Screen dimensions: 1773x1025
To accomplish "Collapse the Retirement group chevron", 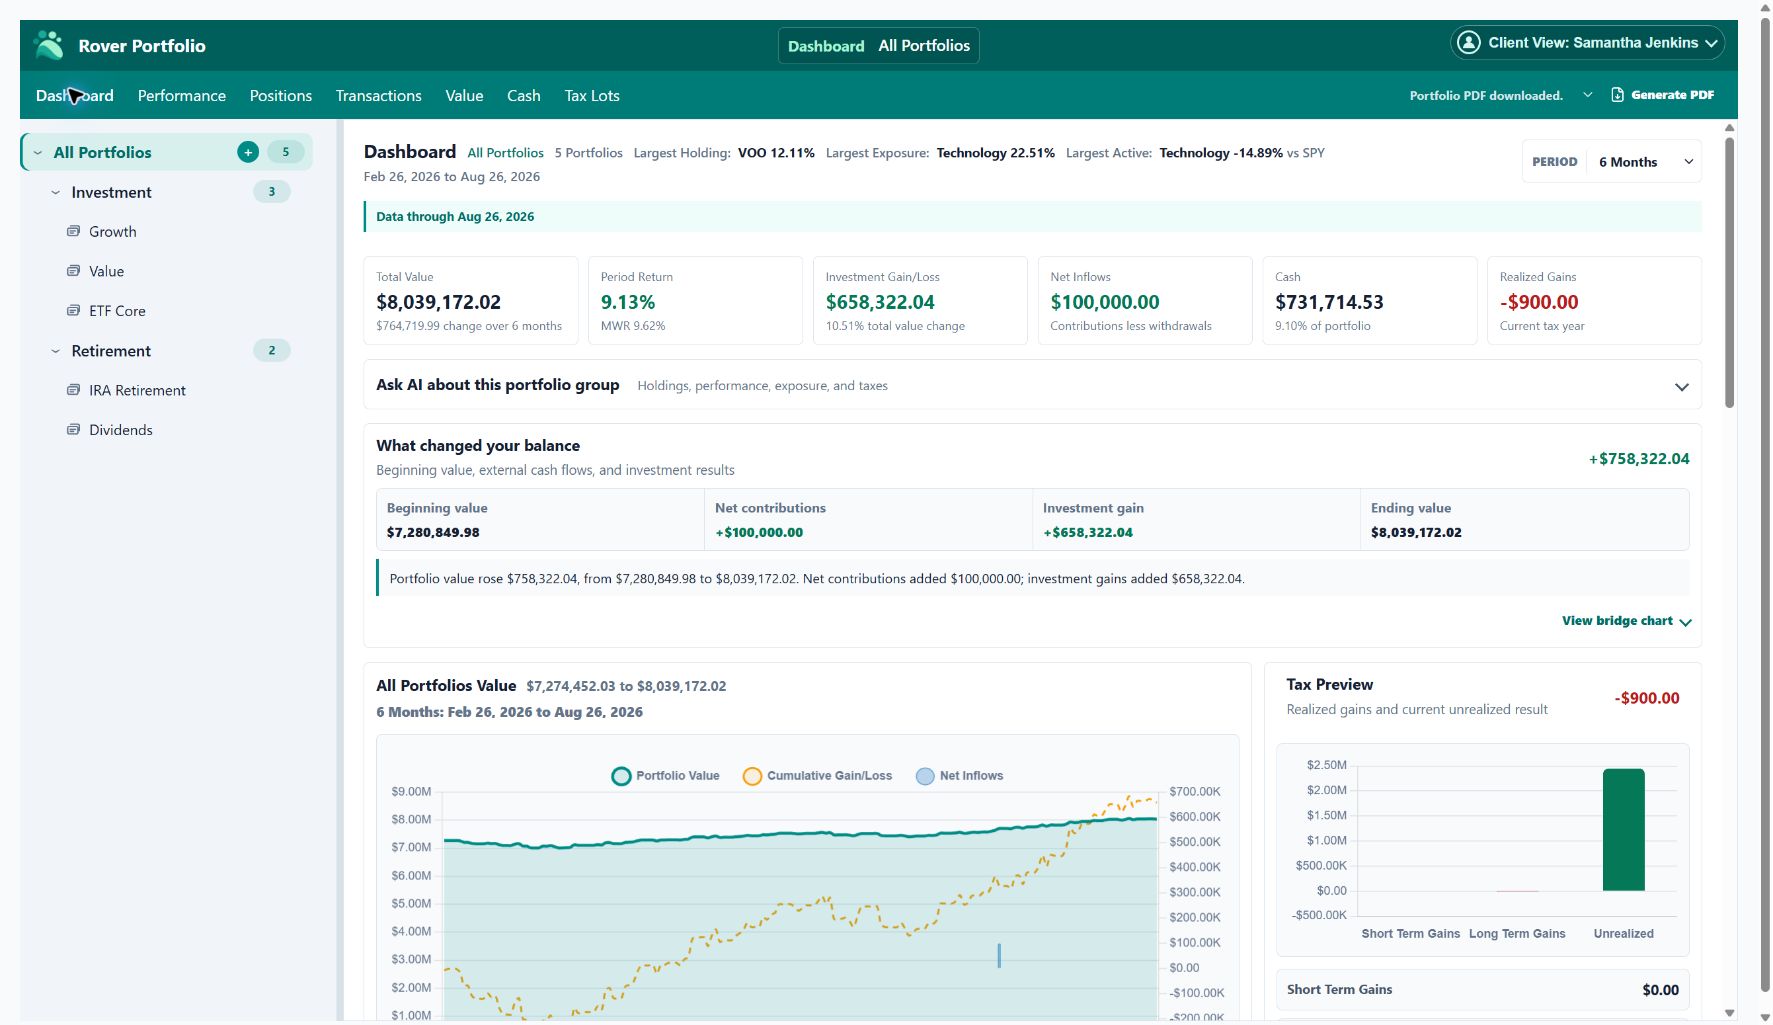I will point(56,351).
